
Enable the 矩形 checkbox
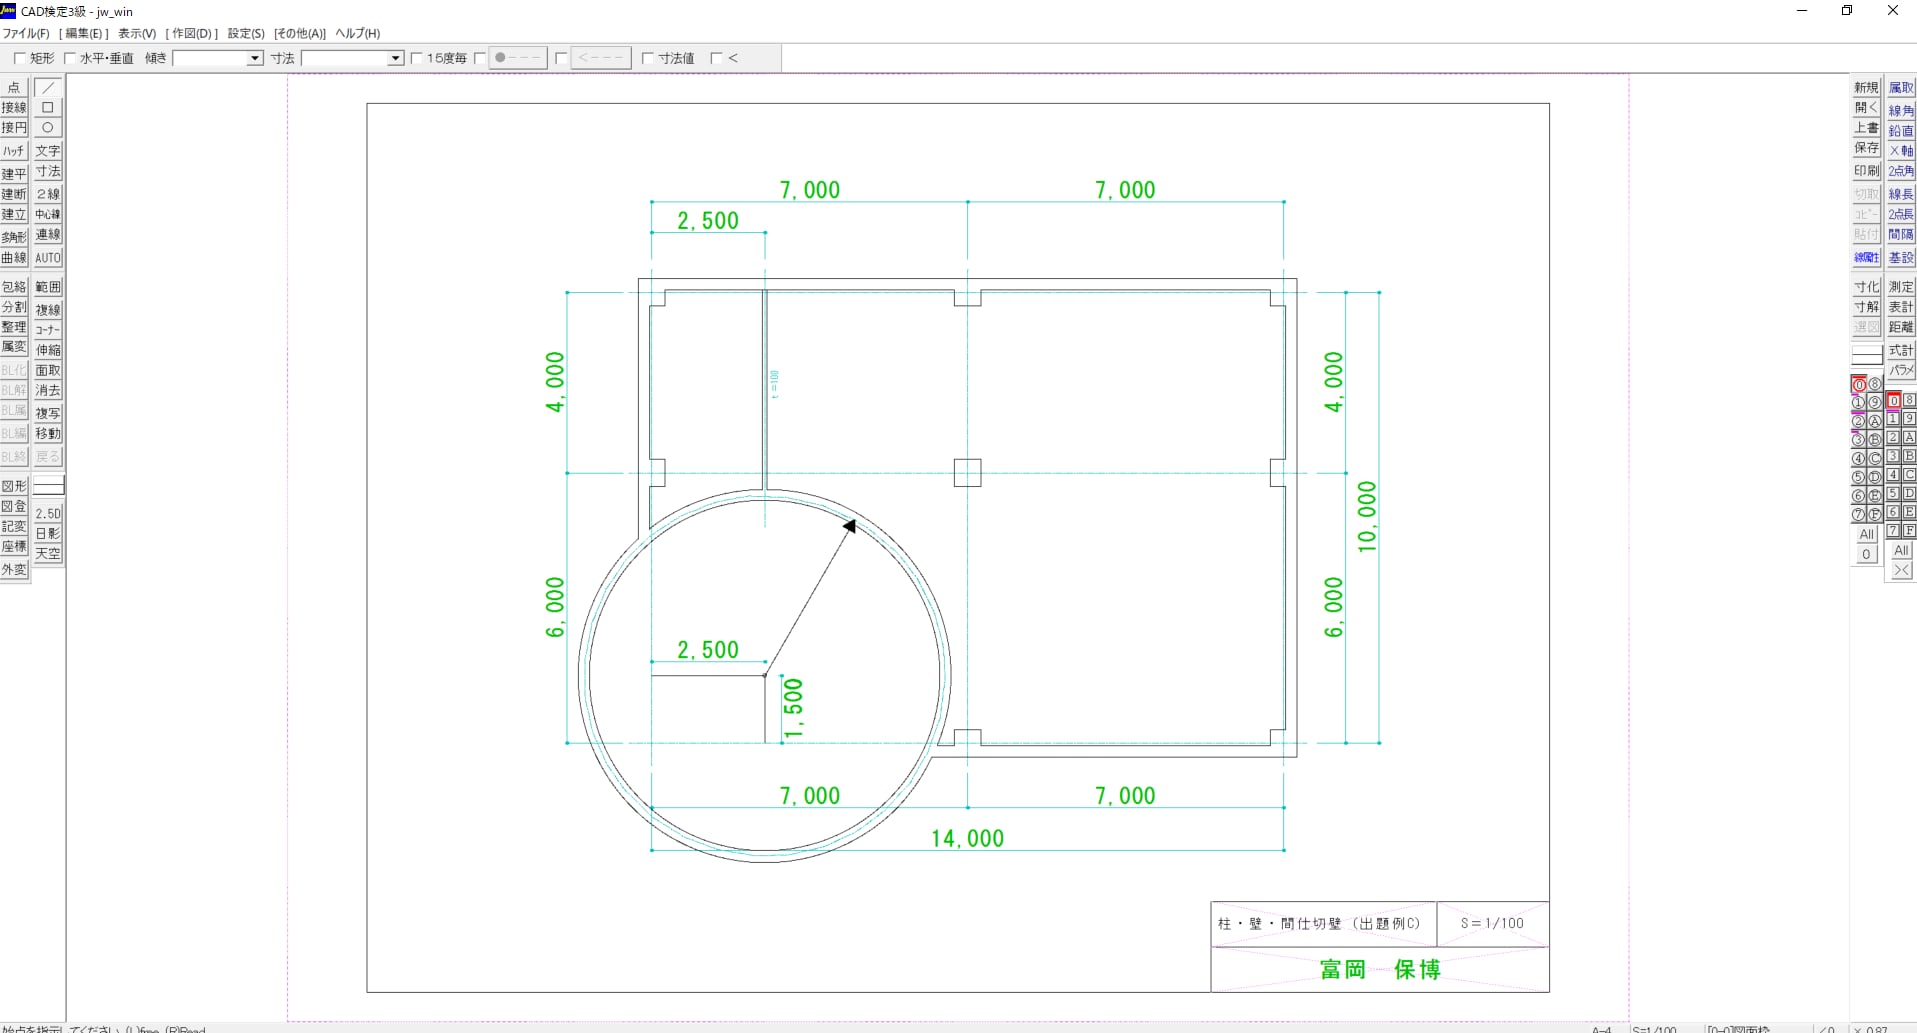pyautogui.click(x=20, y=59)
